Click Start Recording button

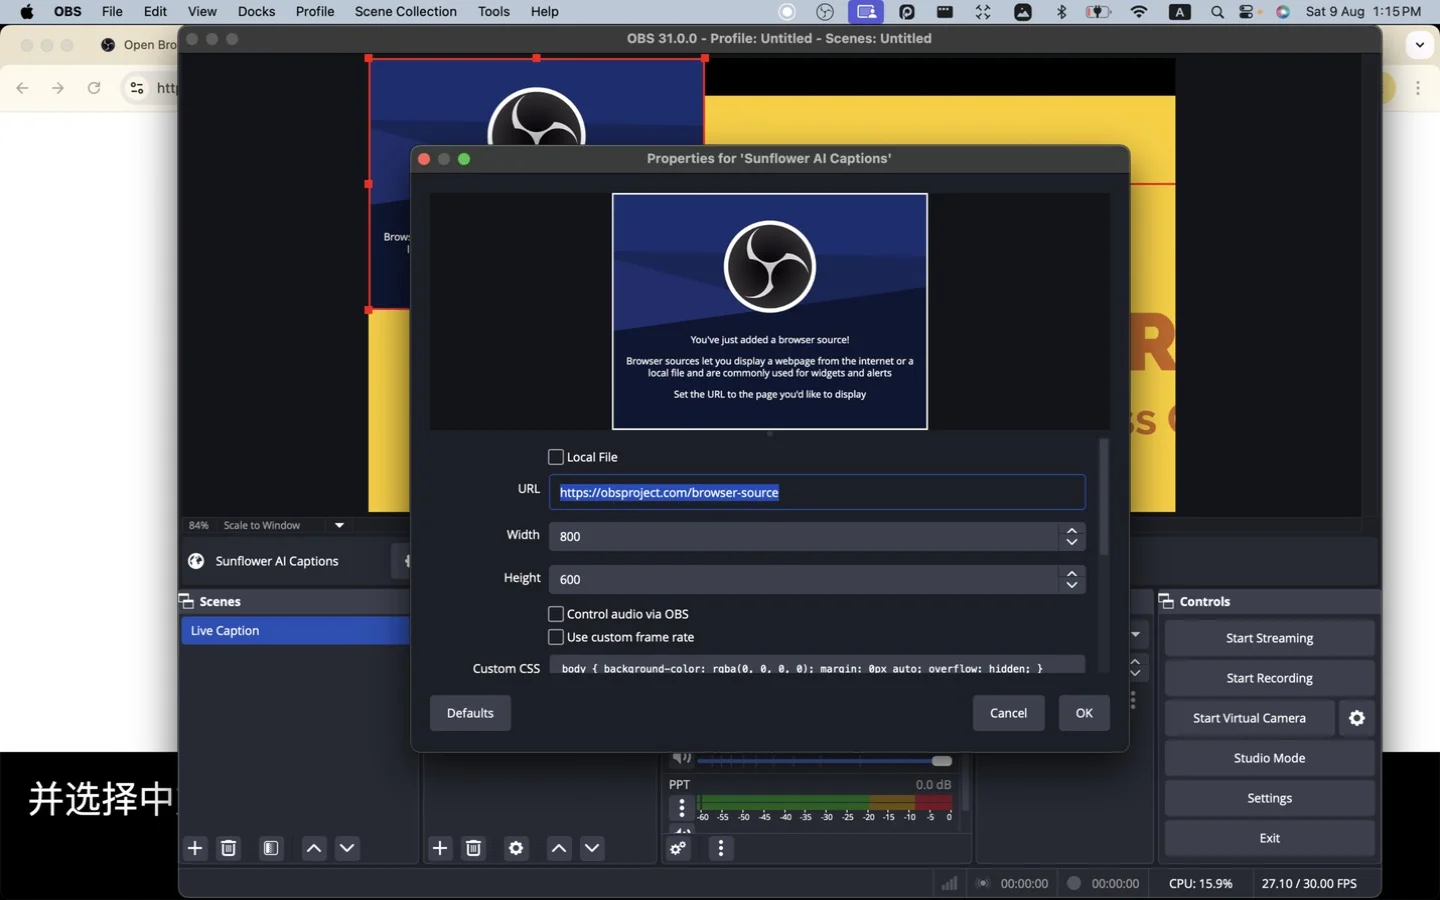[x=1269, y=678]
